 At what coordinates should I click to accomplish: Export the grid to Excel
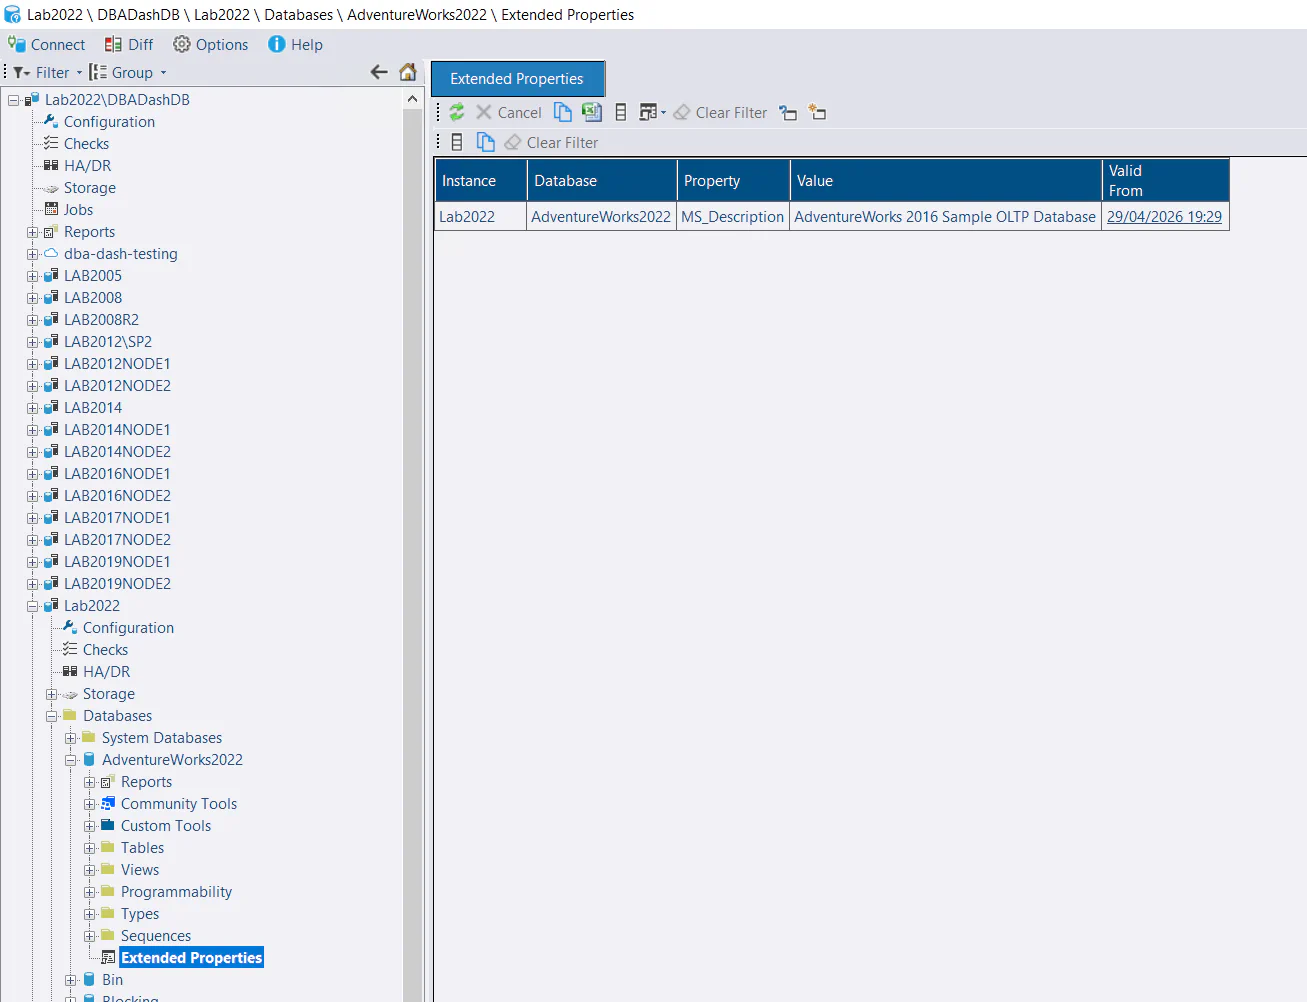pos(591,112)
